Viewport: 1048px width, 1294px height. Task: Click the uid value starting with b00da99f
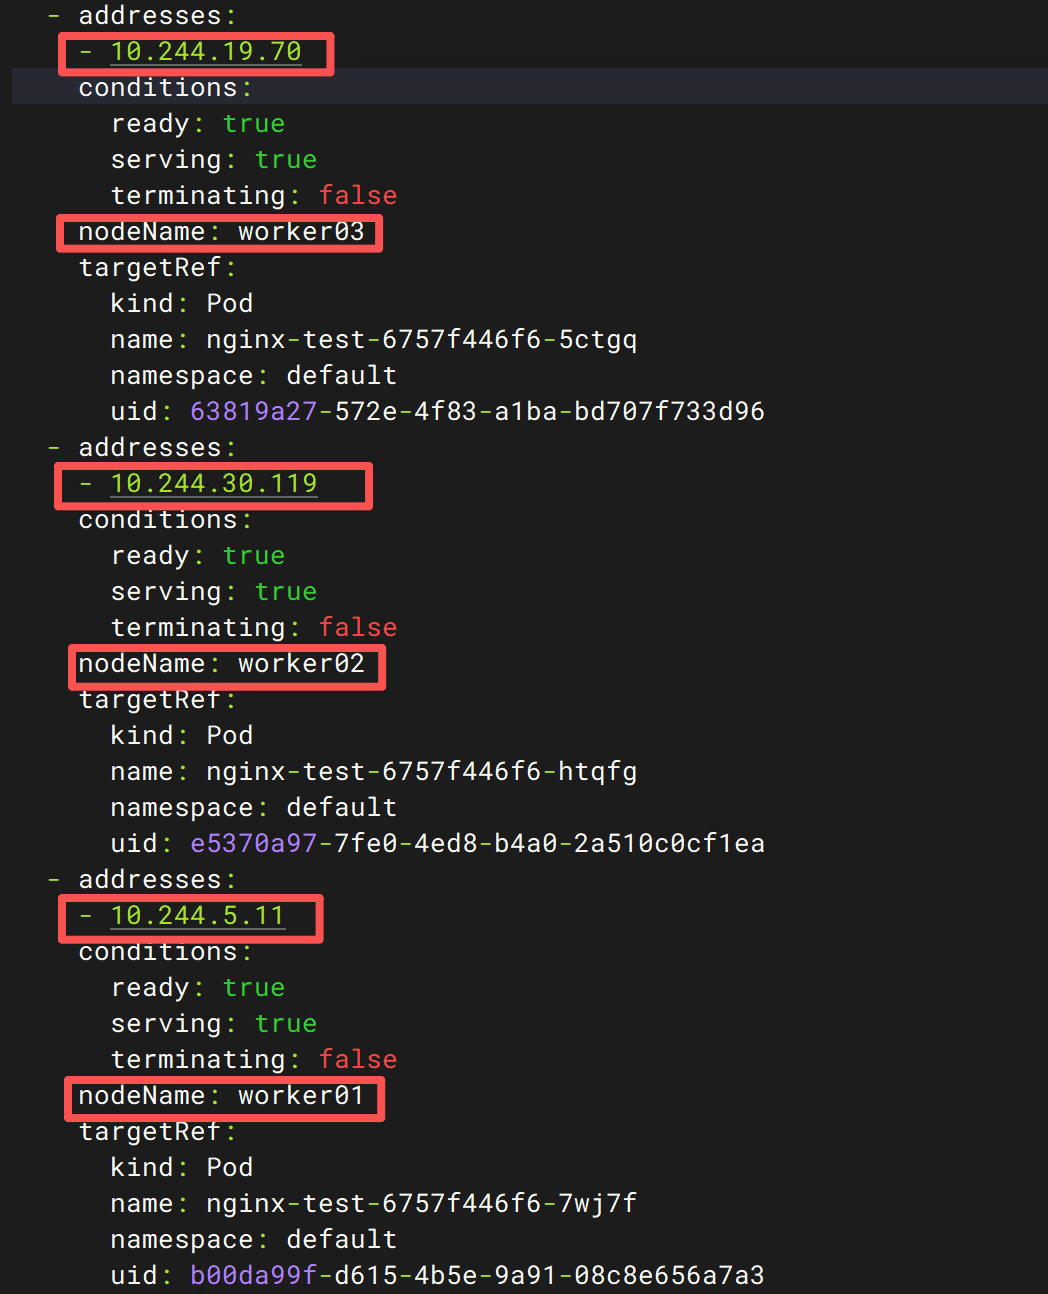point(477,1275)
